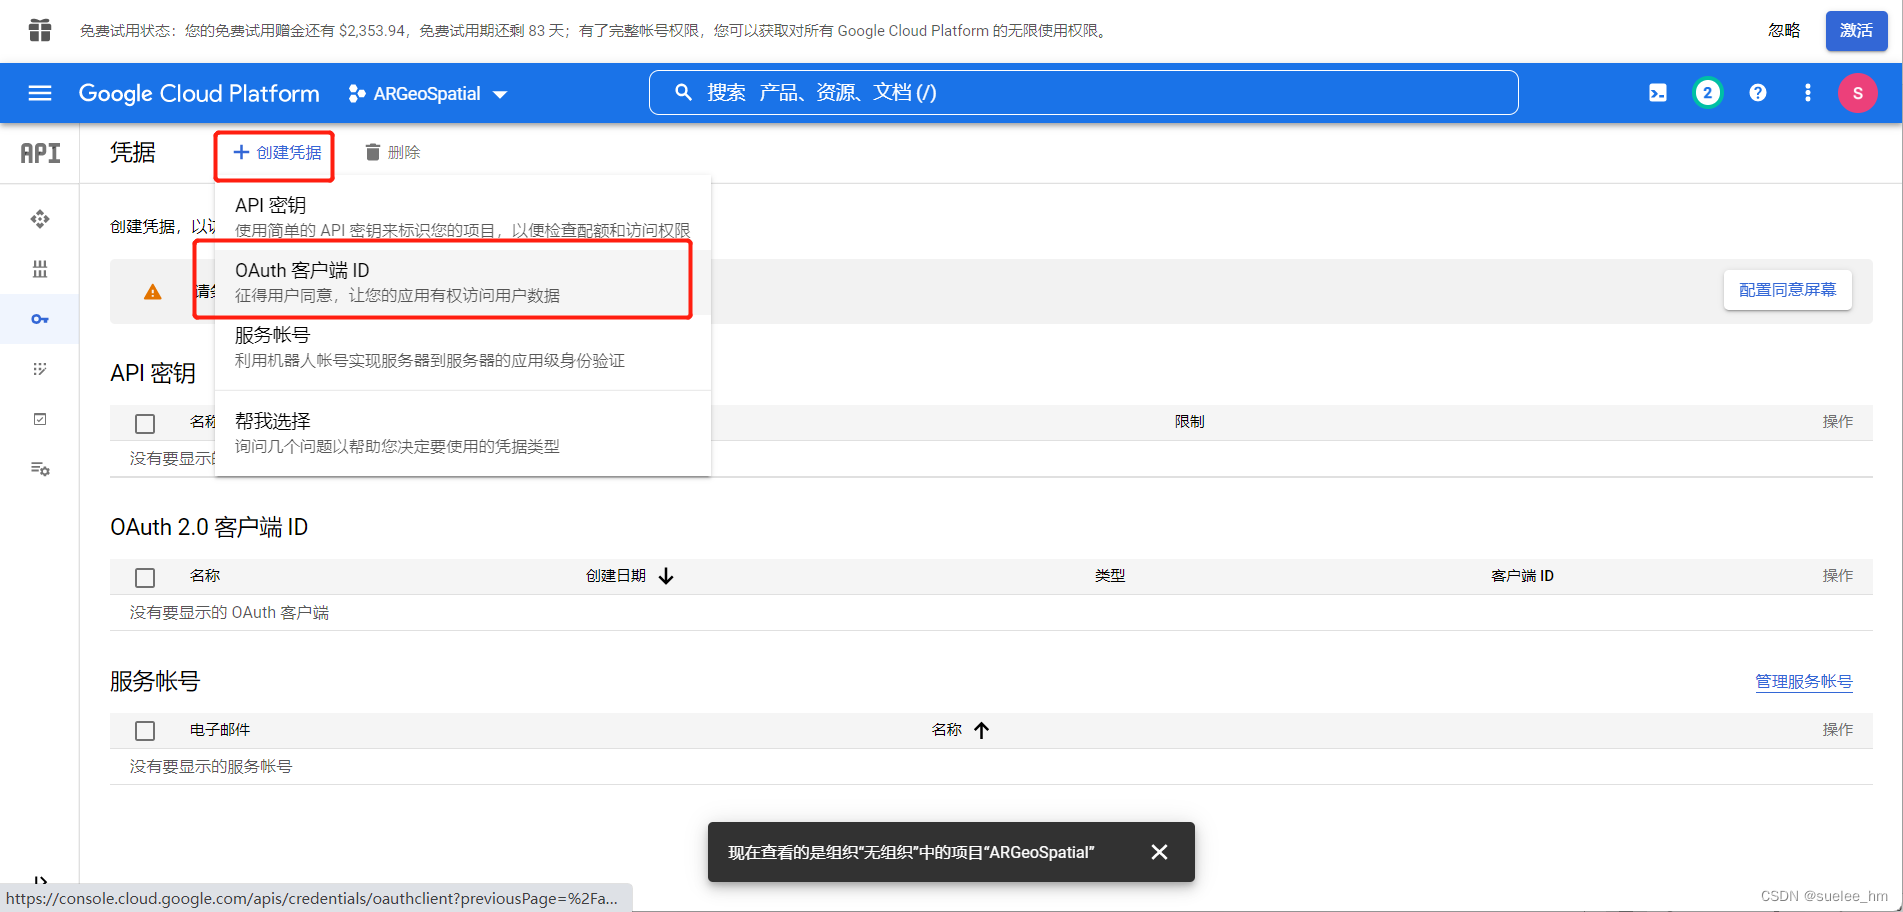Click Google Cloud Platform logo text
This screenshot has height=912, width=1903.
(199, 93)
